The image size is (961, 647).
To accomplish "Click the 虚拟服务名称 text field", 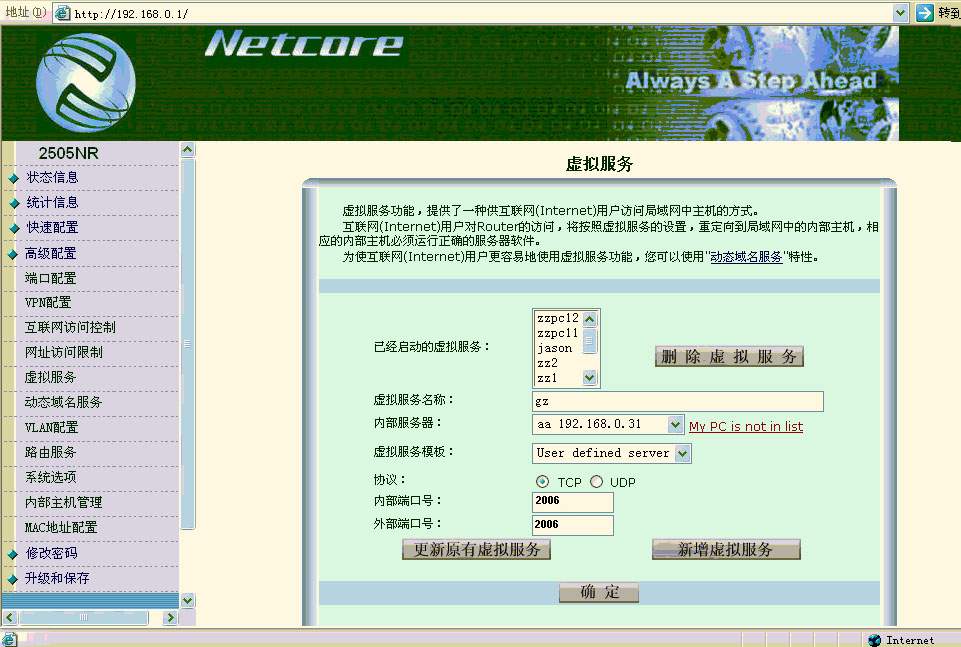I will [677, 401].
